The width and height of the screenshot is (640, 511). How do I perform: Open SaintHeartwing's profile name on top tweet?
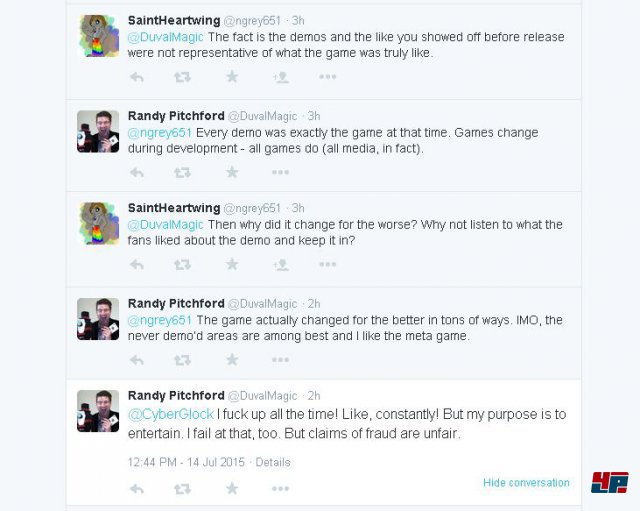point(174,20)
